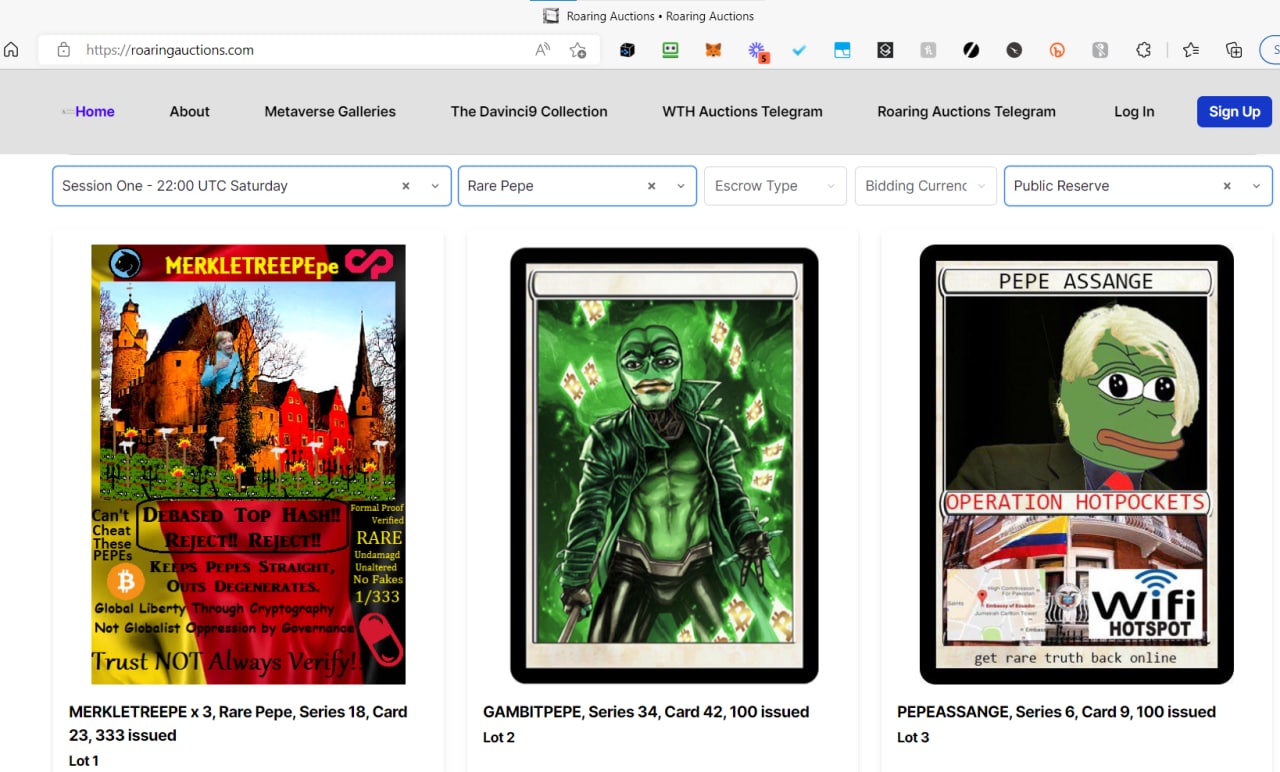Open WTH Auctions Telegram link
The image size is (1280, 772).
pyautogui.click(x=743, y=112)
